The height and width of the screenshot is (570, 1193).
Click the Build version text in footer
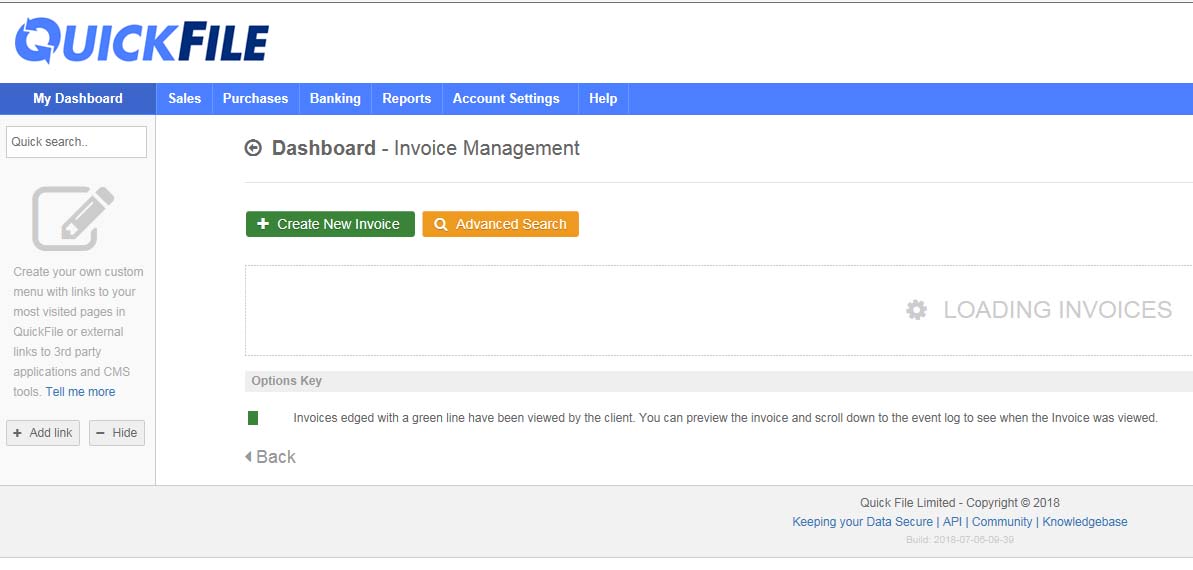[x=959, y=540]
